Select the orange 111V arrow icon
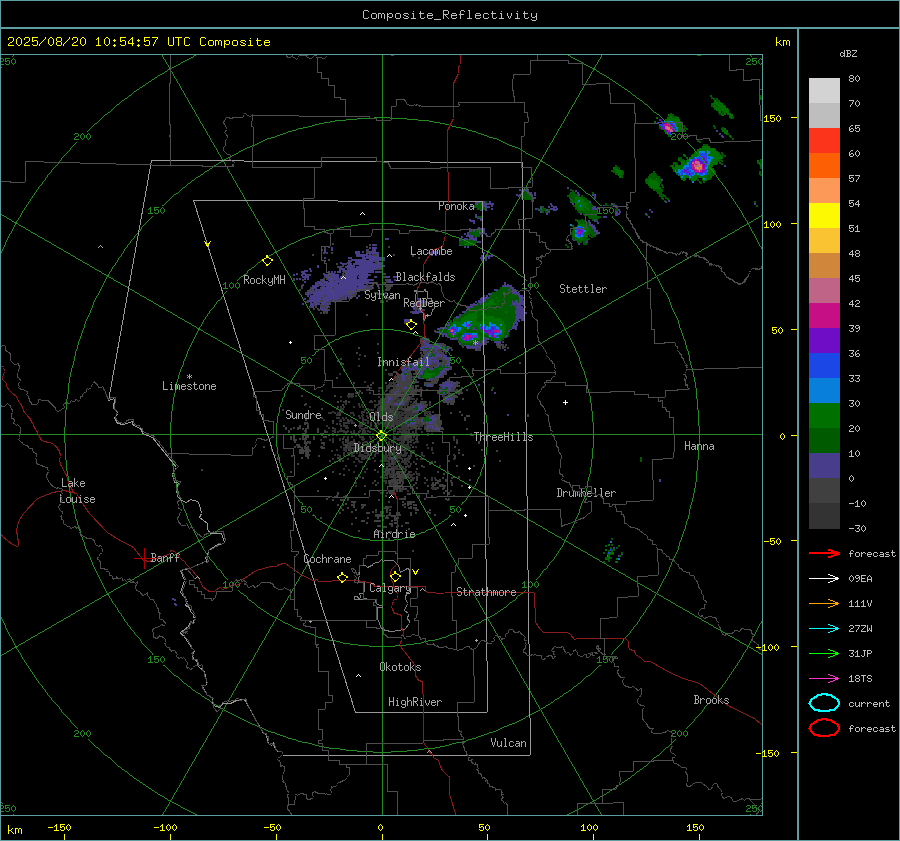Image resolution: width=900 pixels, height=841 pixels. point(824,603)
